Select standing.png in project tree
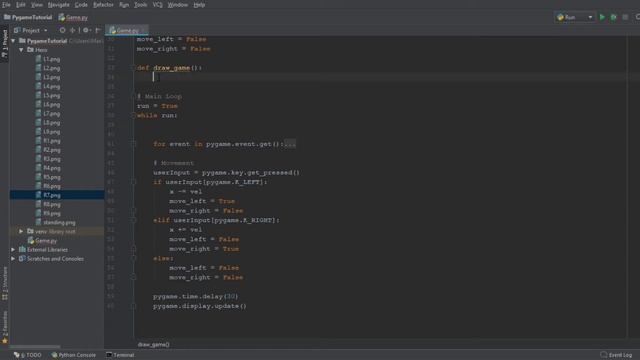The image size is (640, 360). 56,222
